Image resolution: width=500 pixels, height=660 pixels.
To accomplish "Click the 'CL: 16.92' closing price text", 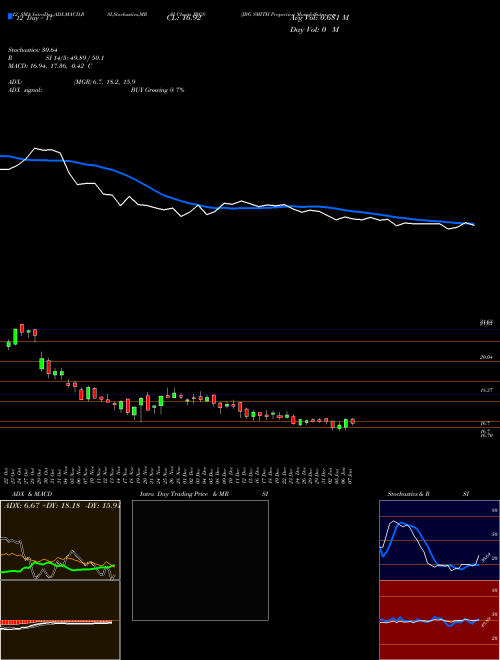I will [184, 18].
